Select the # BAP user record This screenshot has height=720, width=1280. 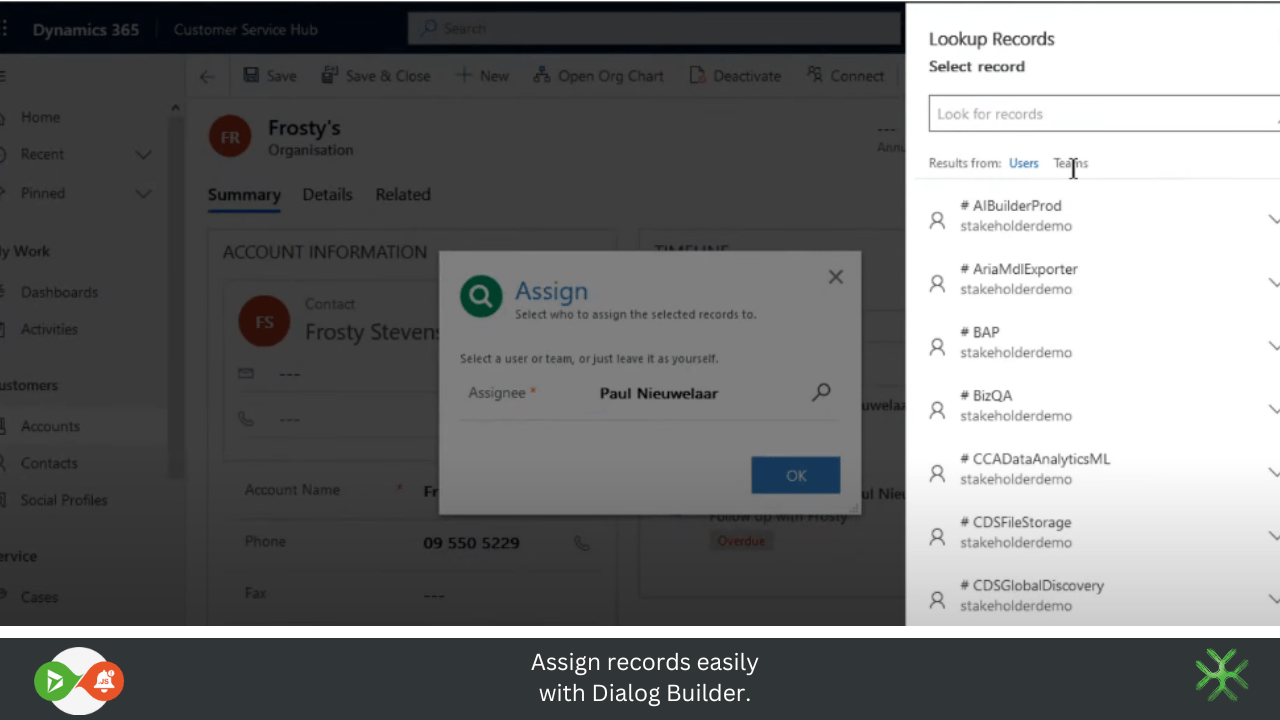(1093, 342)
